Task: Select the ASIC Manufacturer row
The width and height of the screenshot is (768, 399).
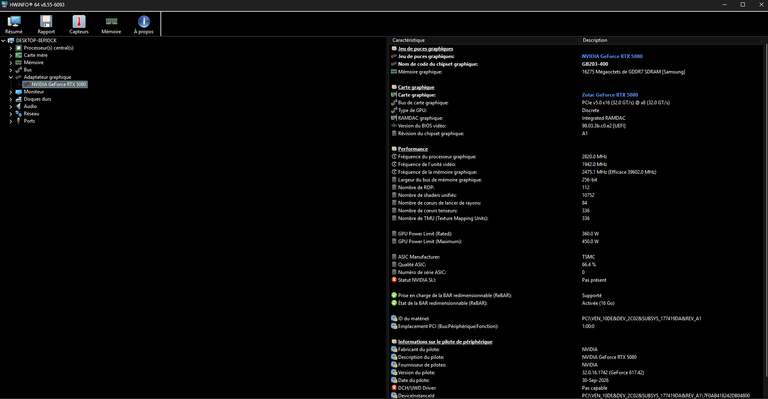Action: pyautogui.click(x=576, y=257)
